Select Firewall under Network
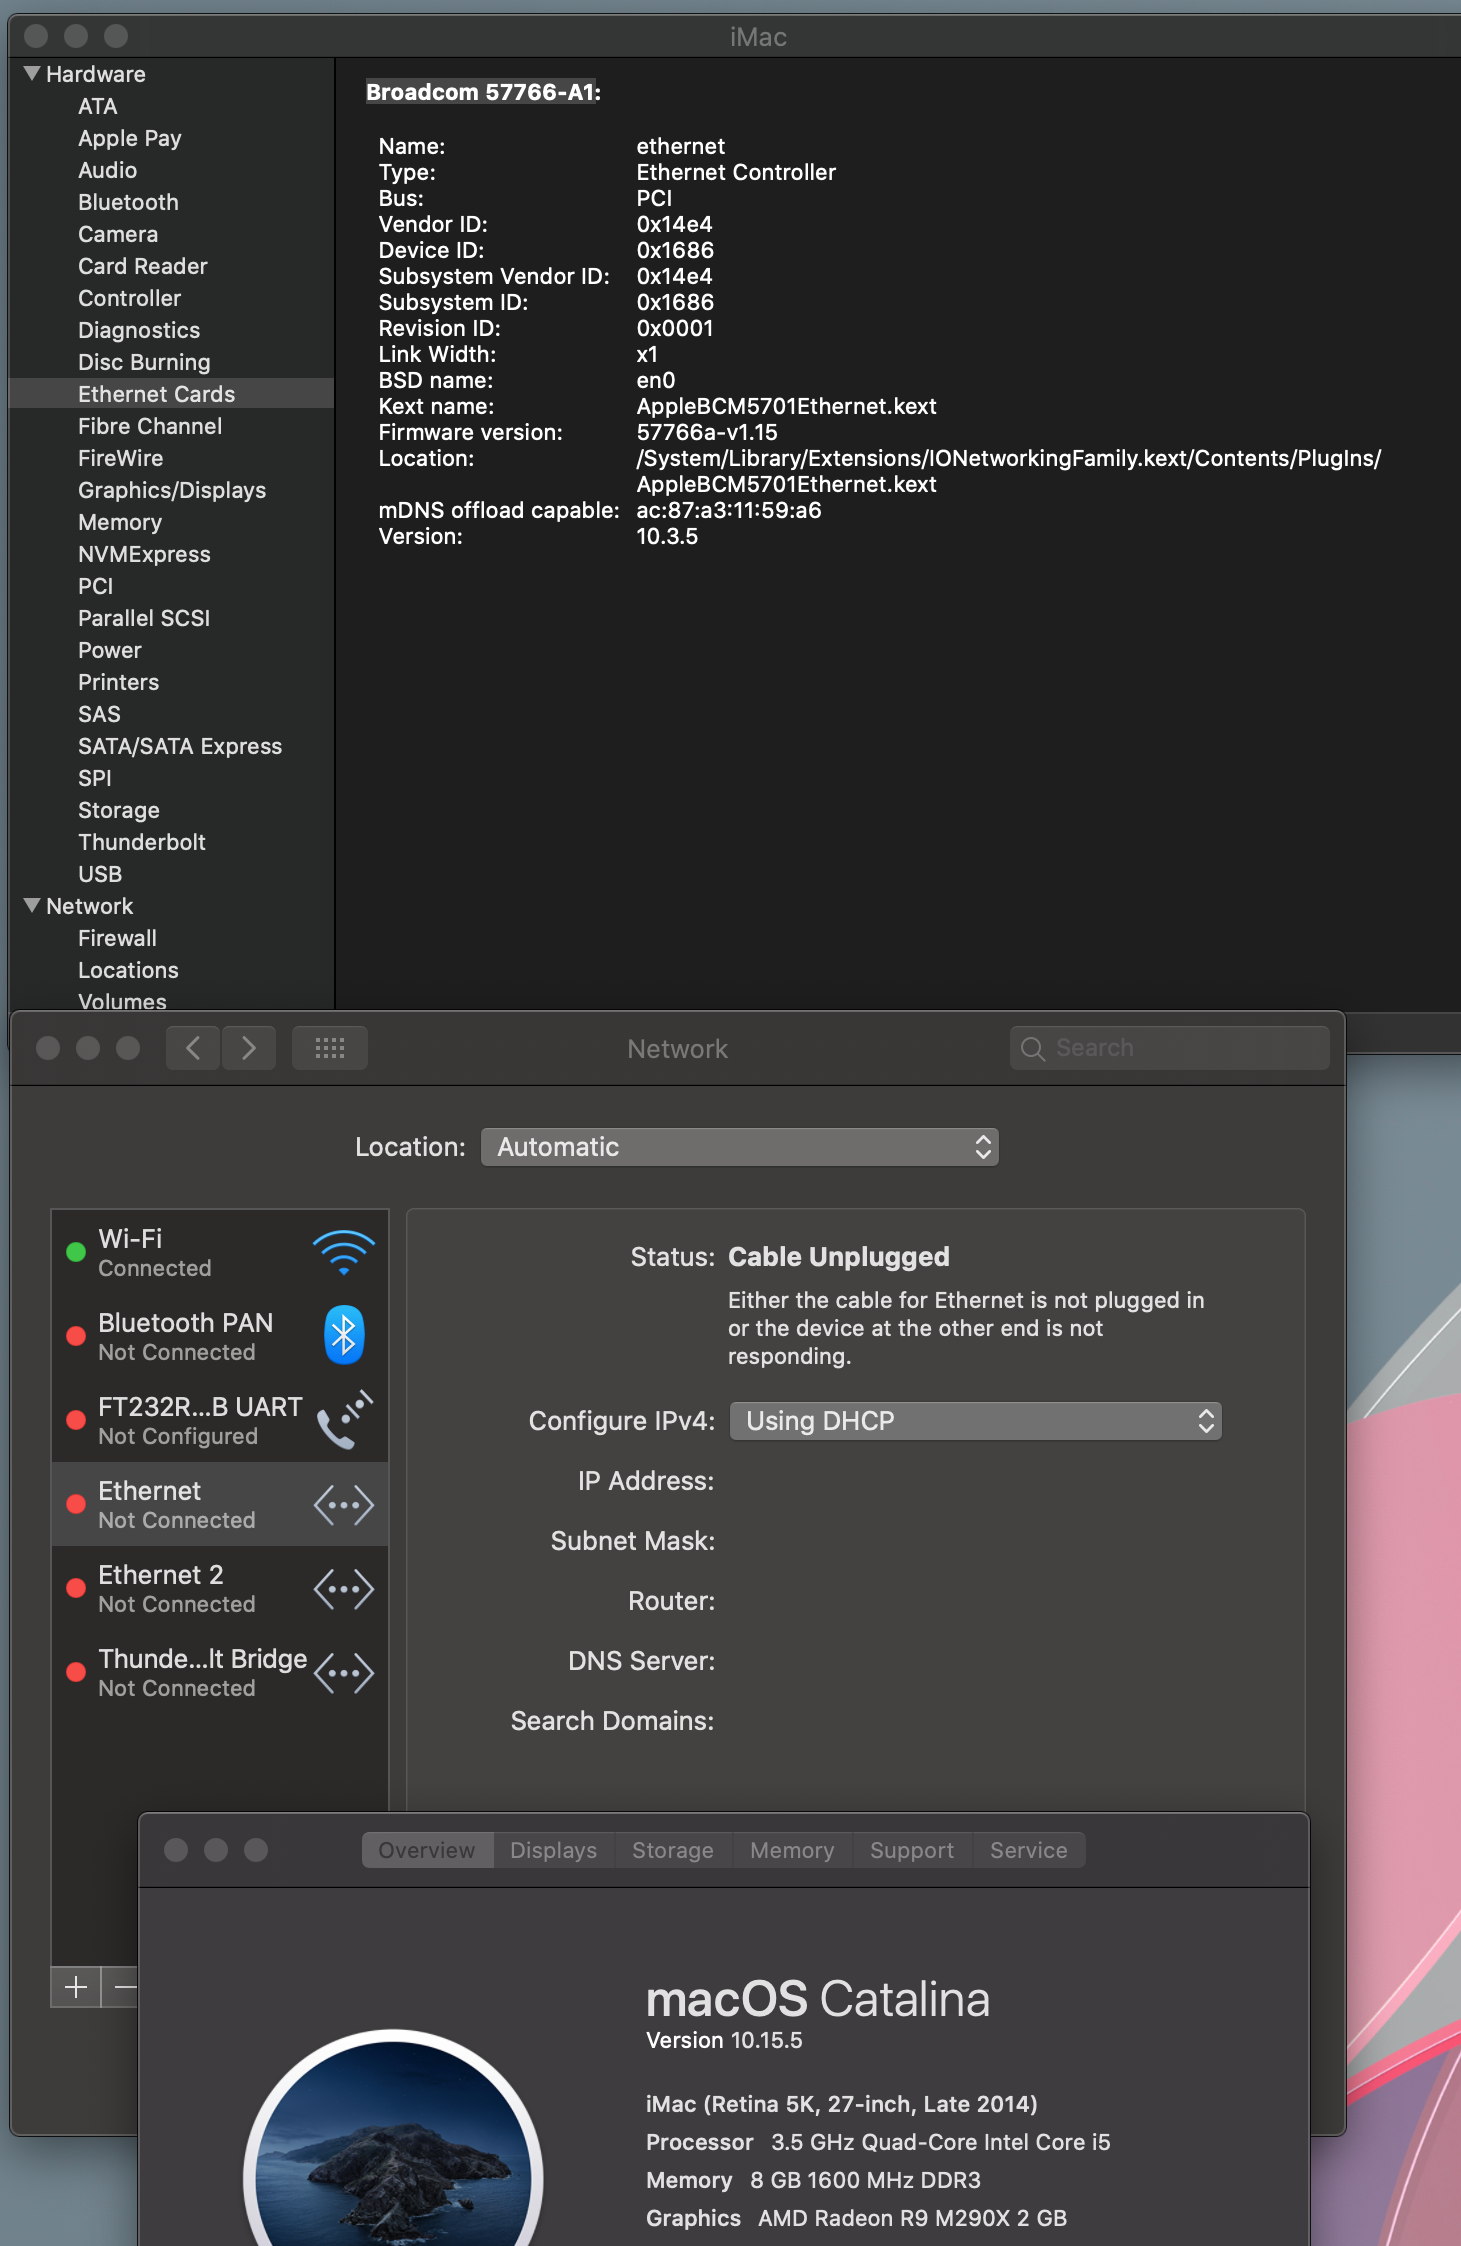 172,938
